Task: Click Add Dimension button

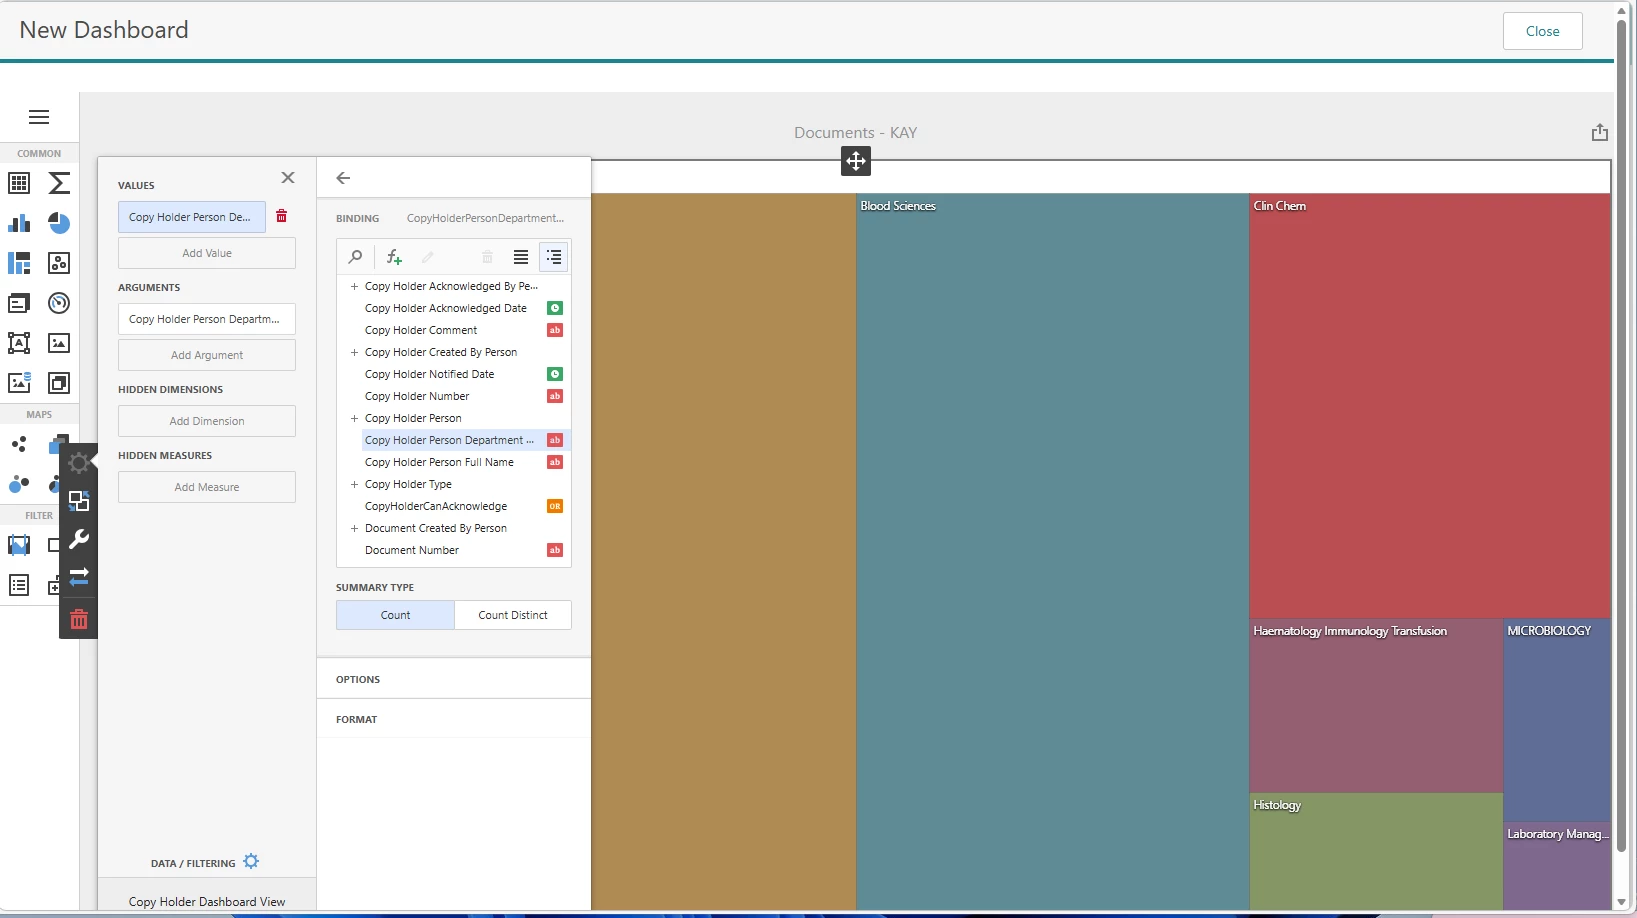Action: pos(207,421)
